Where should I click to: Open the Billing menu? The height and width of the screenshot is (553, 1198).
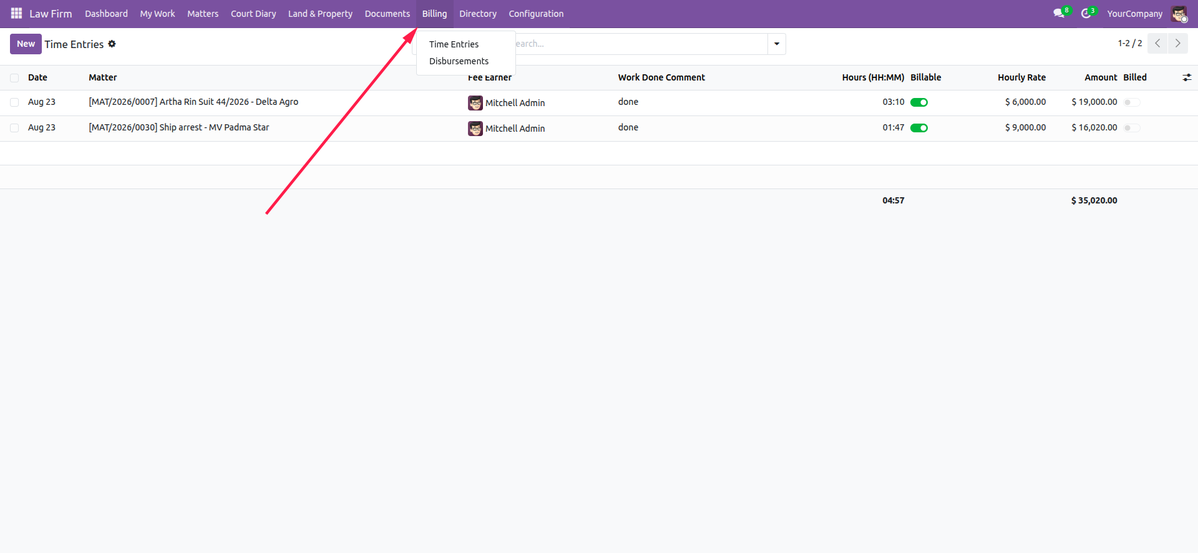tap(435, 14)
